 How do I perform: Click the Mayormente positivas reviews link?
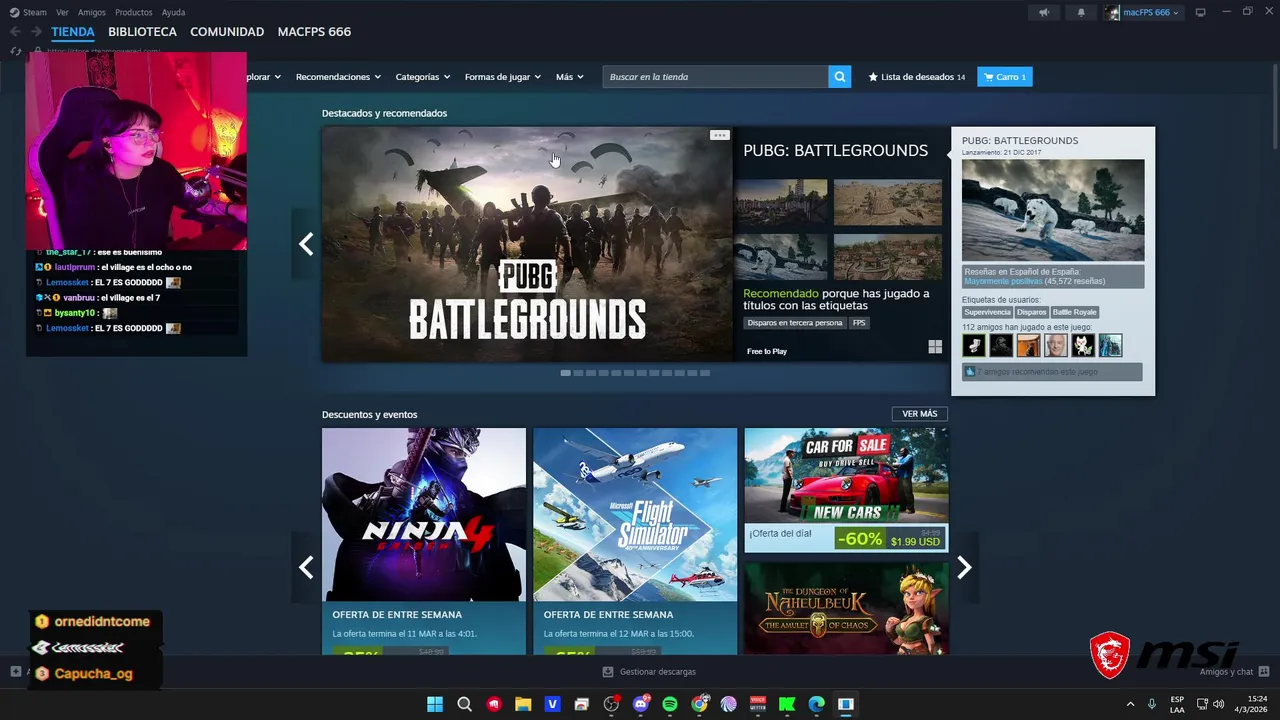(1003, 282)
